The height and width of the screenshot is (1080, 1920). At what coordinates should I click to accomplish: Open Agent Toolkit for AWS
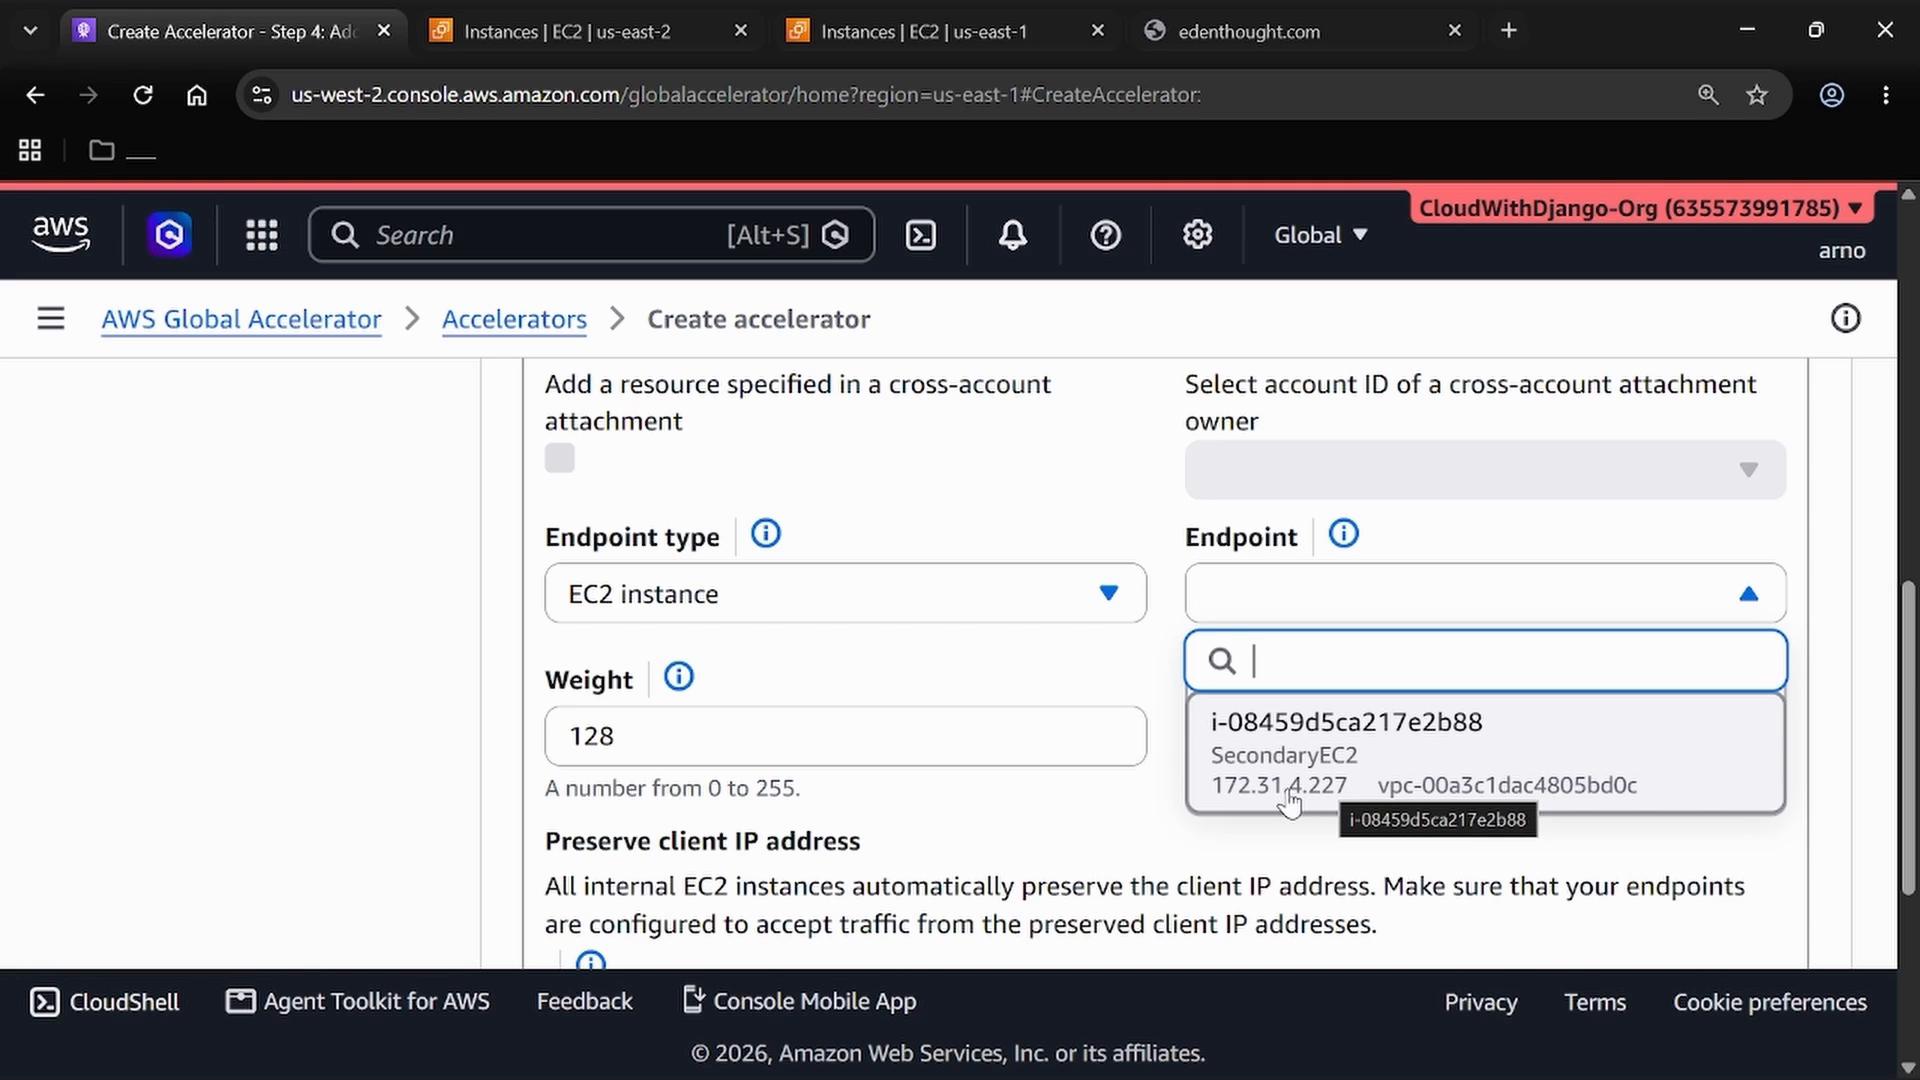pos(358,1001)
